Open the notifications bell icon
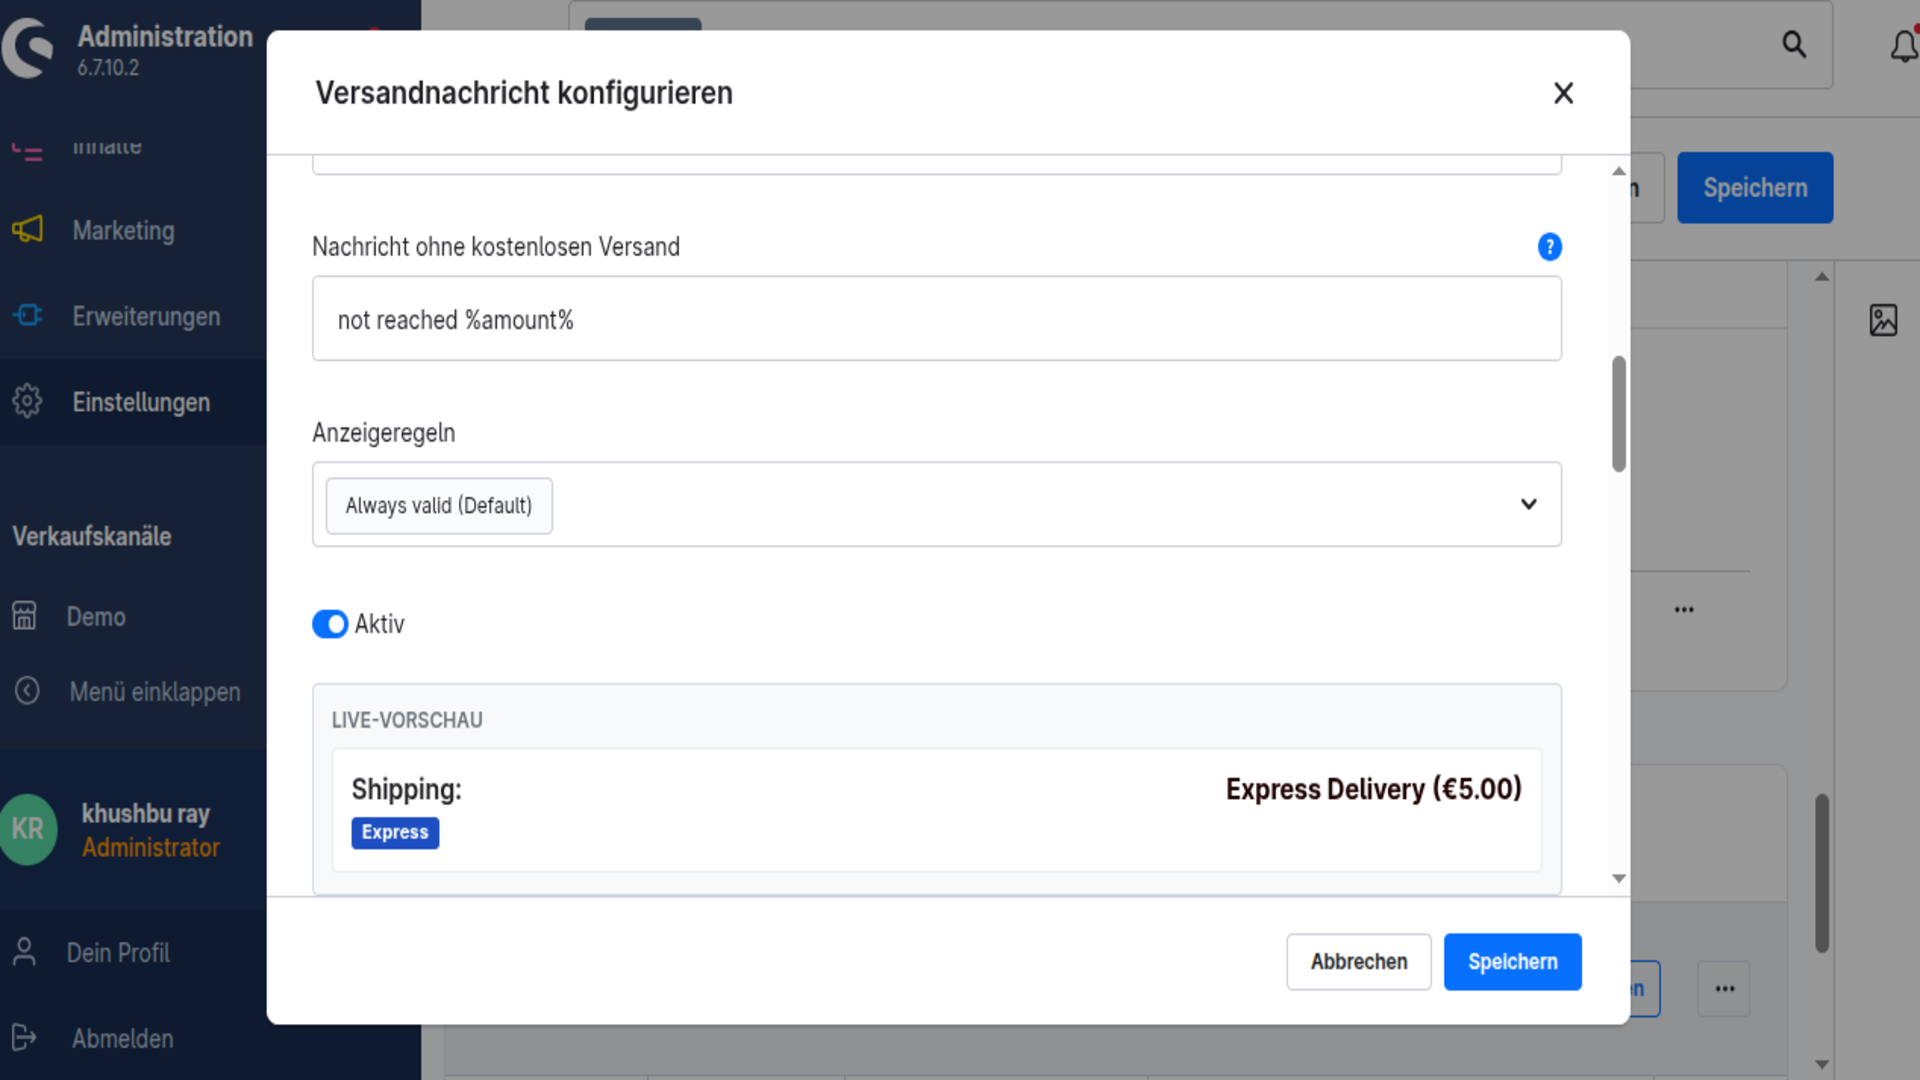 1904,46
